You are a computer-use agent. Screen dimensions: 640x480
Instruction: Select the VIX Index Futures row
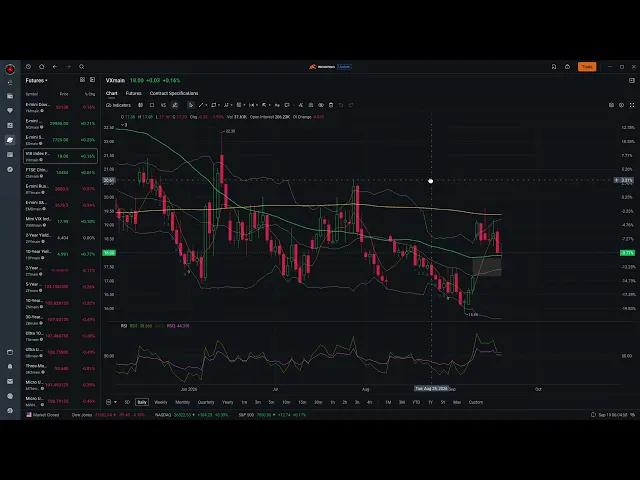[x=60, y=156]
